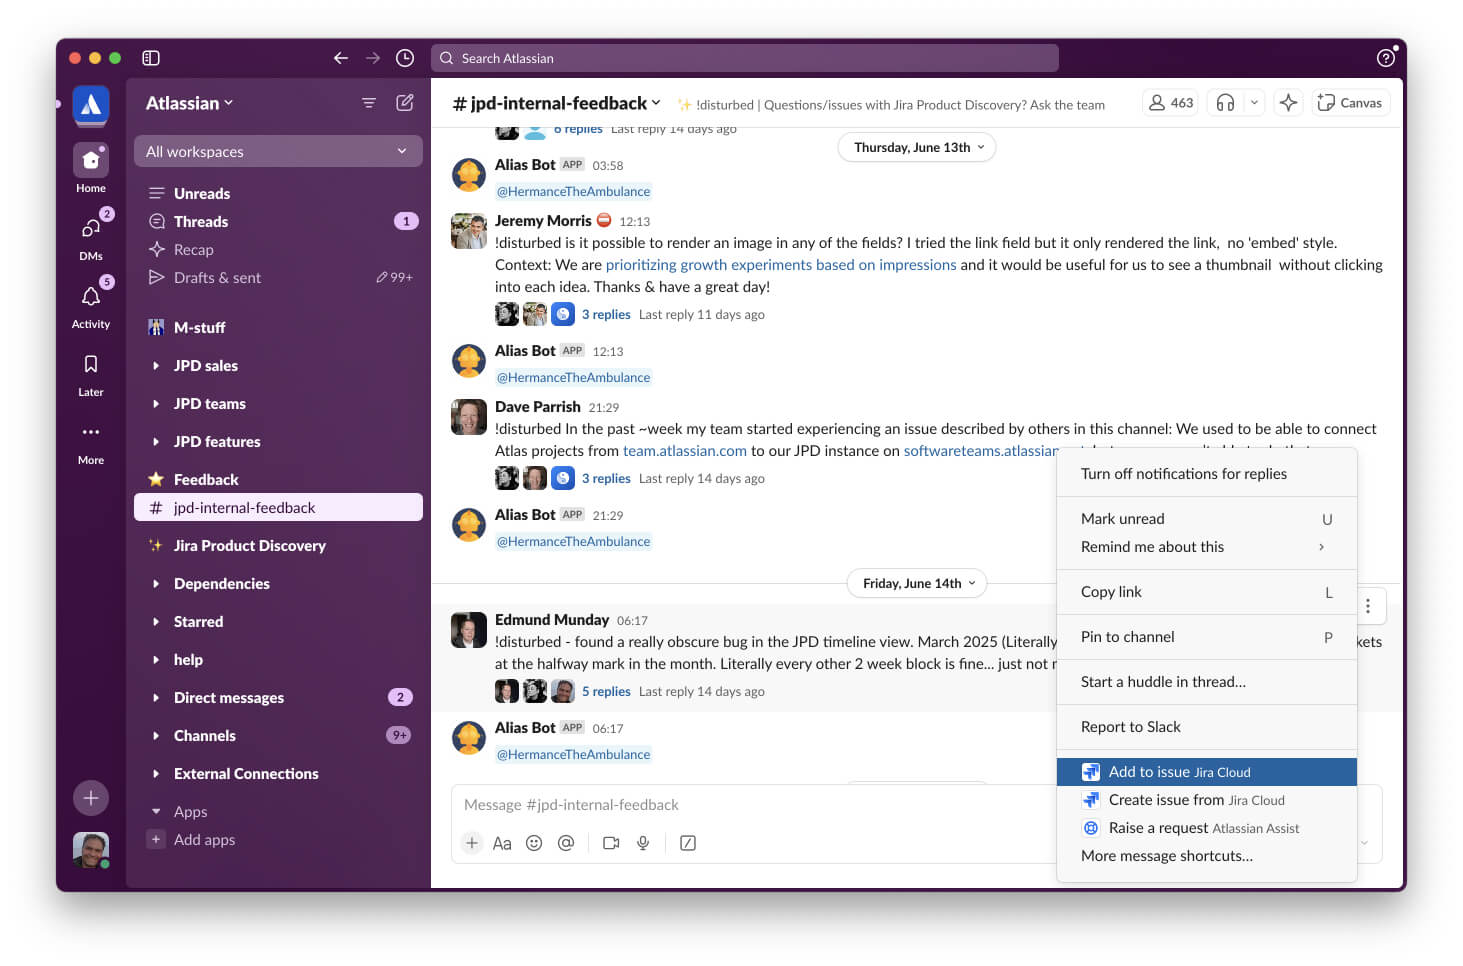1463x966 pixels.
Task: Record a video clip from the composer
Action: (x=611, y=843)
